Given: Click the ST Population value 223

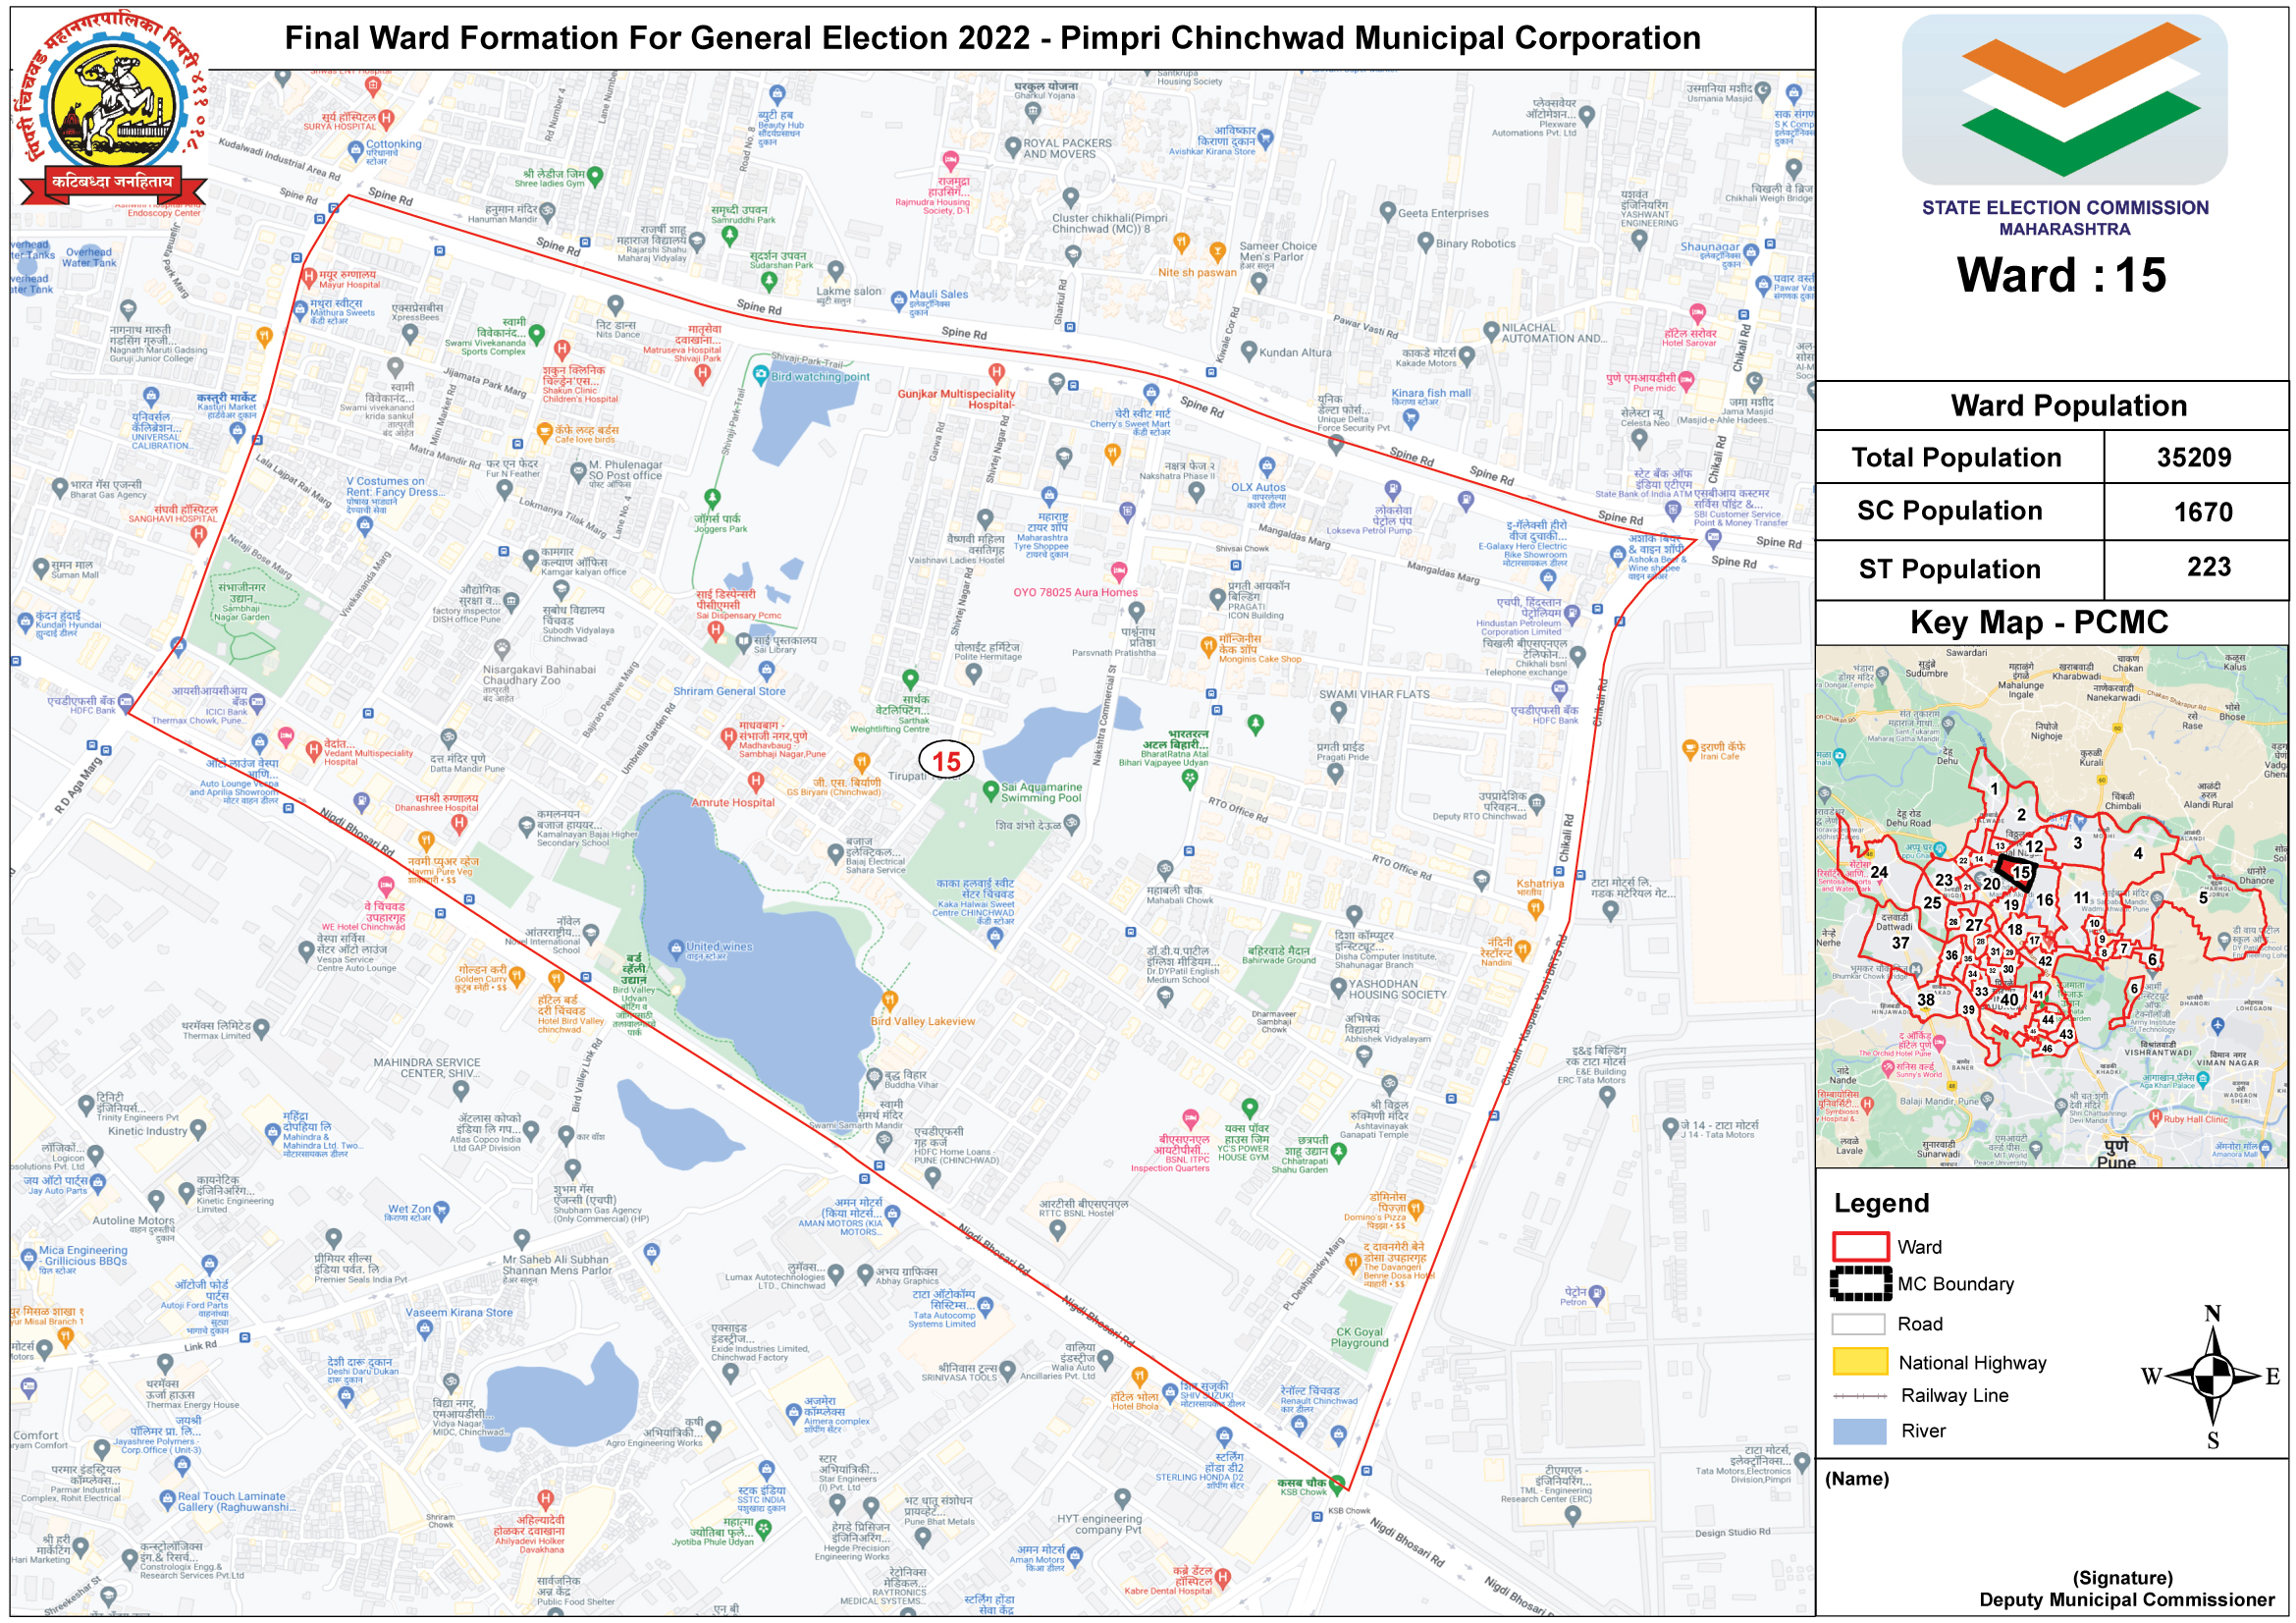Looking at the screenshot, I should 2208,567.
